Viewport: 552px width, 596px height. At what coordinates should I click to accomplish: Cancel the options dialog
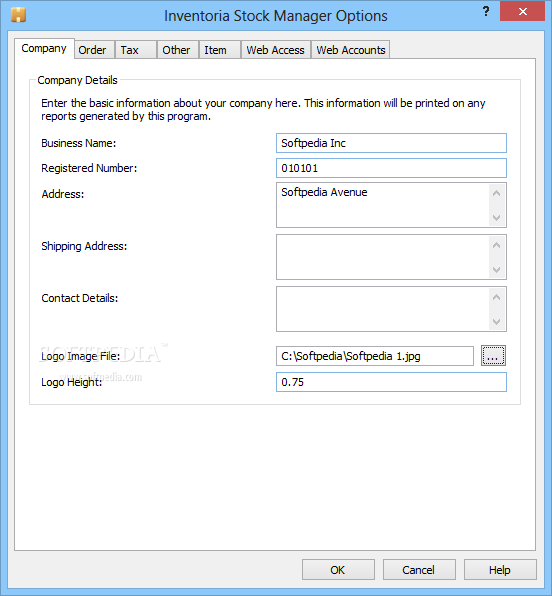419,569
